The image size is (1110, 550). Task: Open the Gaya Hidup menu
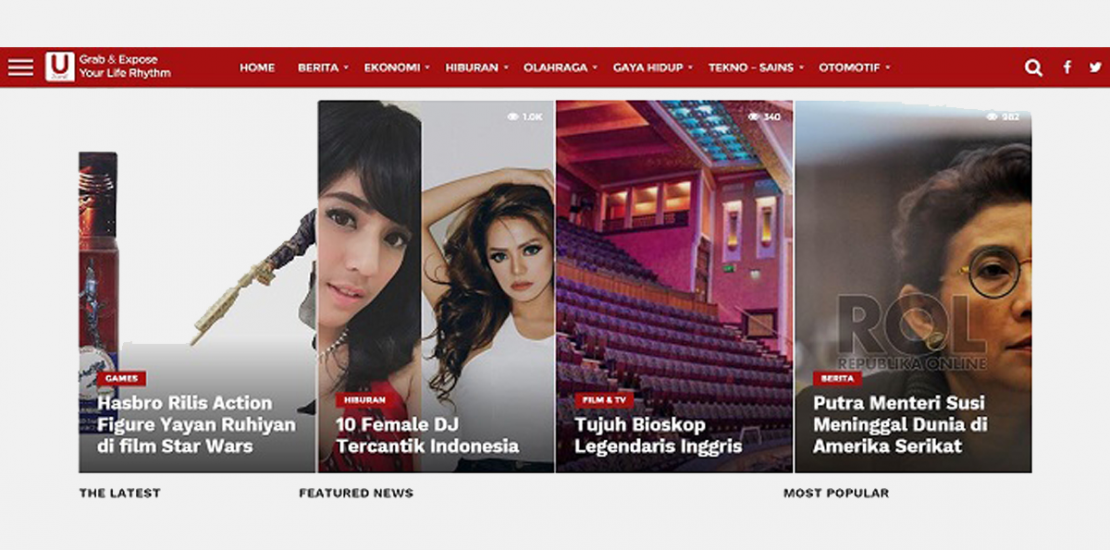[652, 68]
